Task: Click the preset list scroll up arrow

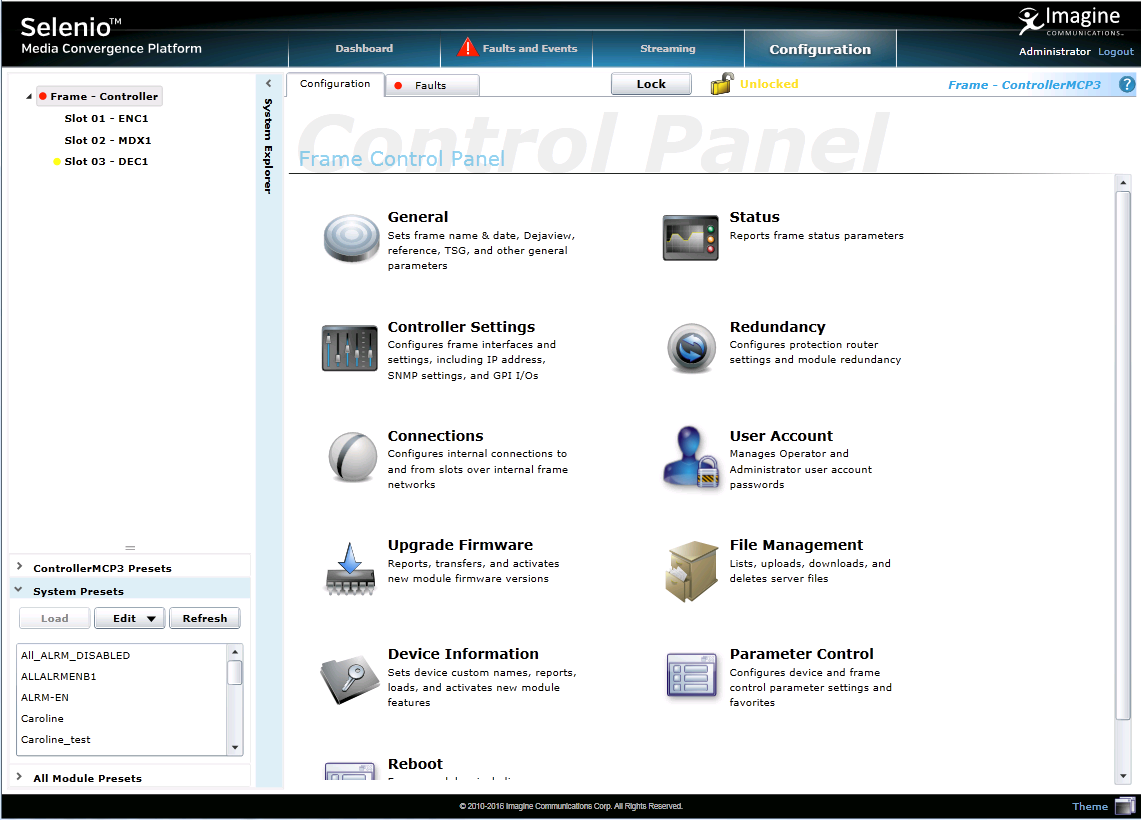Action: [234, 651]
